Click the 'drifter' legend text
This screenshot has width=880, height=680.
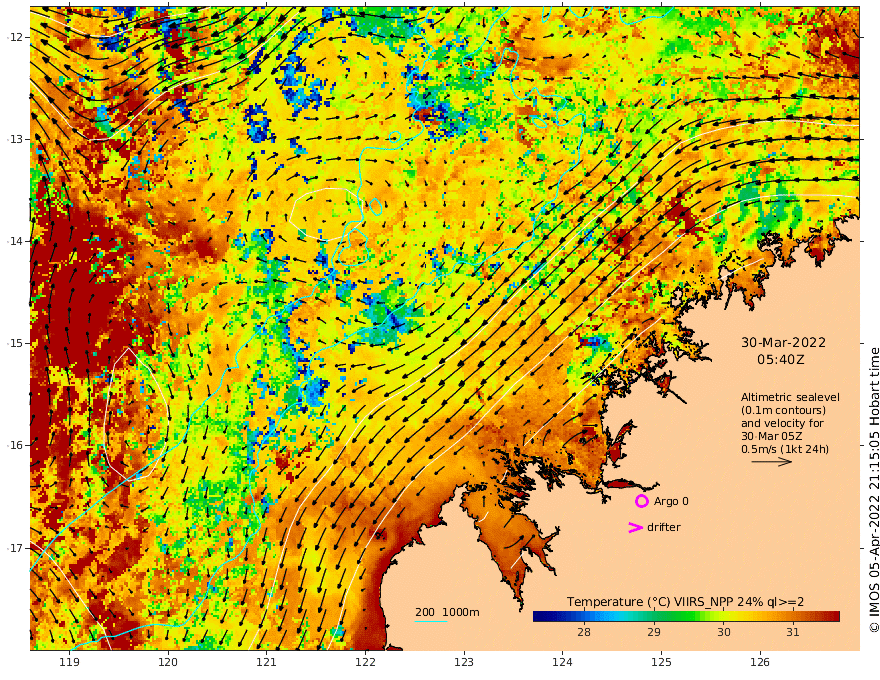664,527
